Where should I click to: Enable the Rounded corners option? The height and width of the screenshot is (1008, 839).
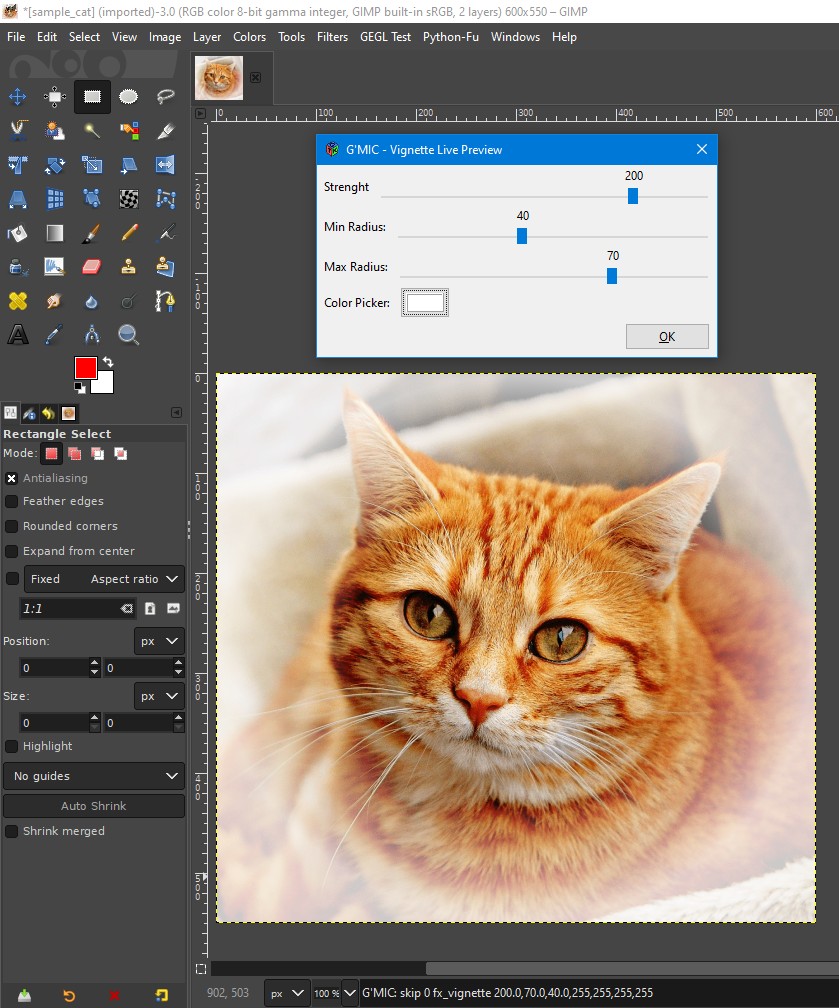[x=12, y=526]
